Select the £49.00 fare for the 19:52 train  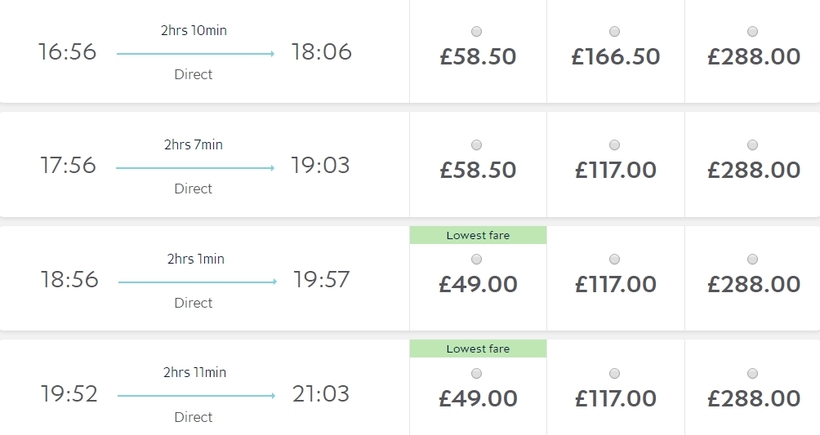(x=476, y=373)
